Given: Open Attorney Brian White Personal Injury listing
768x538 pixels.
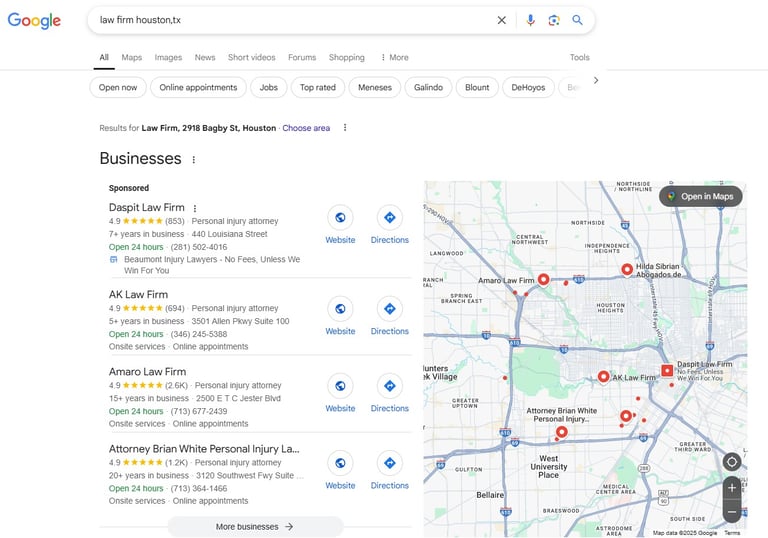Looking at the screenshot, I should pos(204,449).
